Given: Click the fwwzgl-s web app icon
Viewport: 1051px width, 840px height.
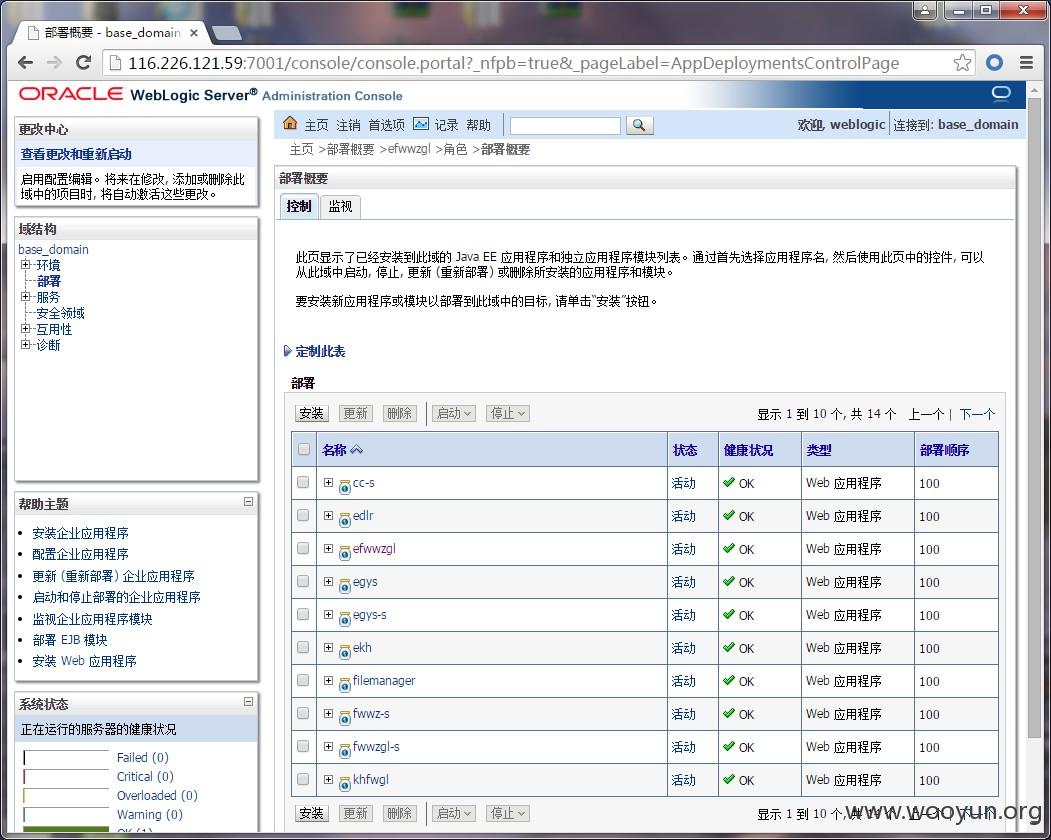Looking at the screenshot, I should point(345,749).
